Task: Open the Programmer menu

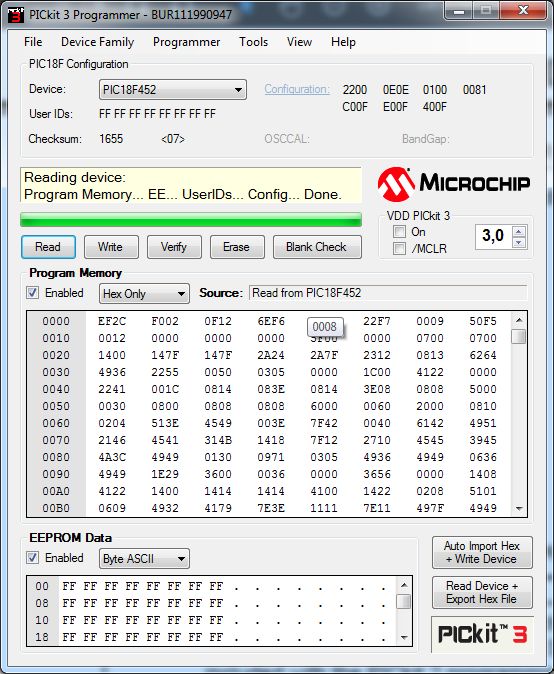Action: 187,42
